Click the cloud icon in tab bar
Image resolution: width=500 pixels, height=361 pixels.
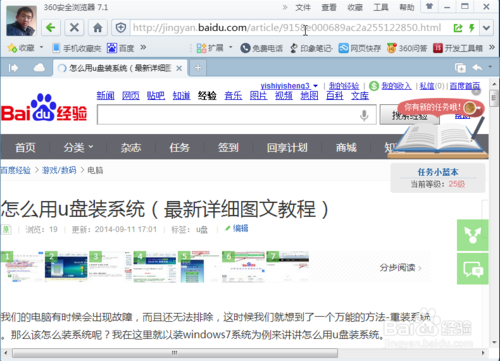(39, 68)
